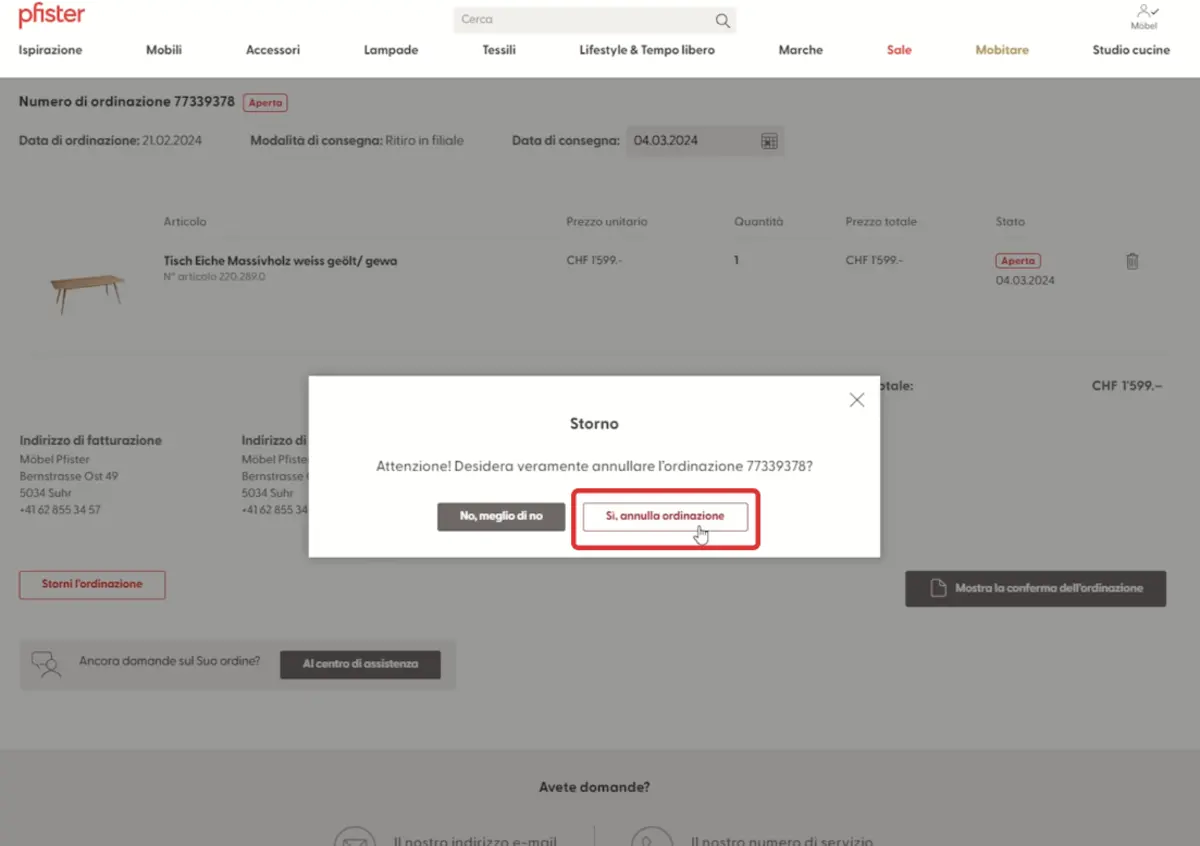
Task: Open the Mobili menu
Action: [x=164, y=50]
